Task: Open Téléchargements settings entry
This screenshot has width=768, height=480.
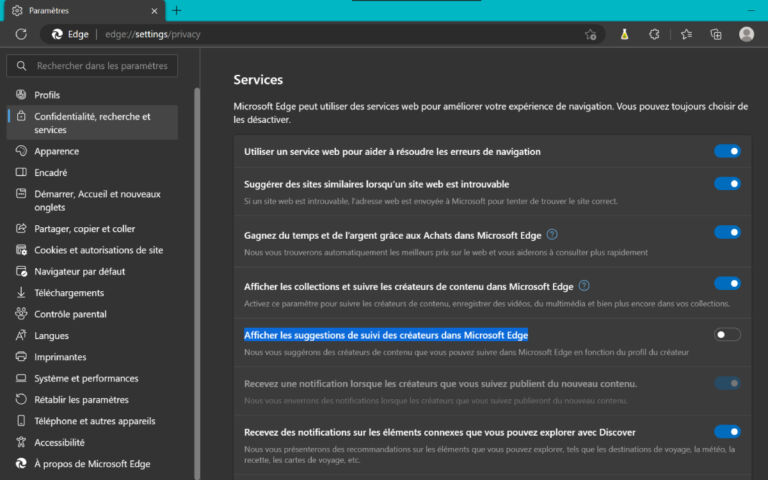Action: coord(92,292)
